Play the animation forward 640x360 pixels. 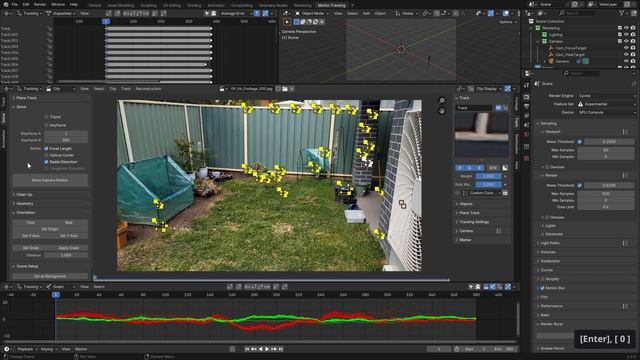[267, 349]
